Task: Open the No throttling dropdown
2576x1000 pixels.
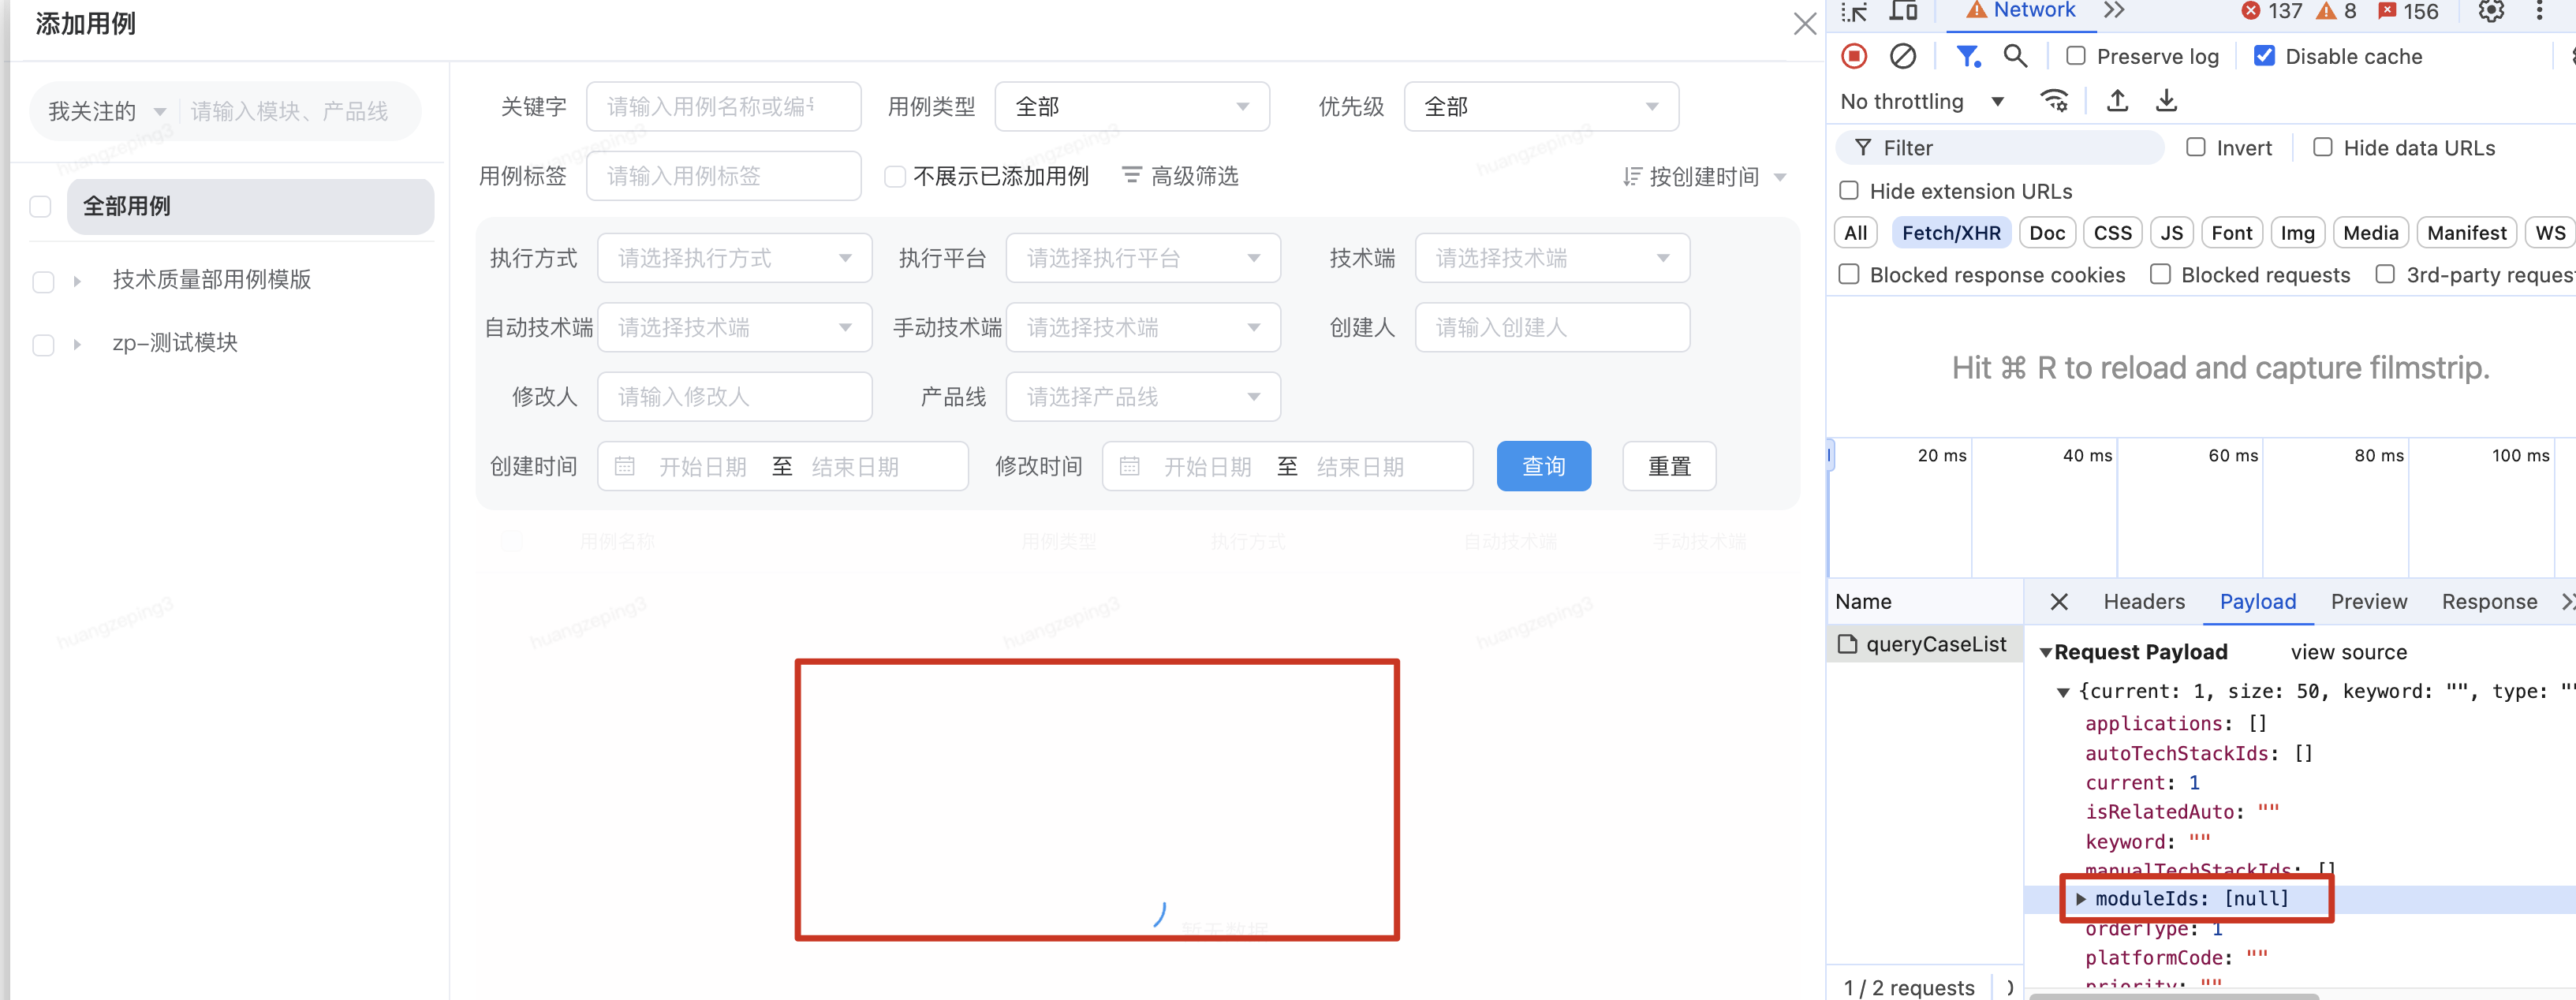Action: point(1921,102)
